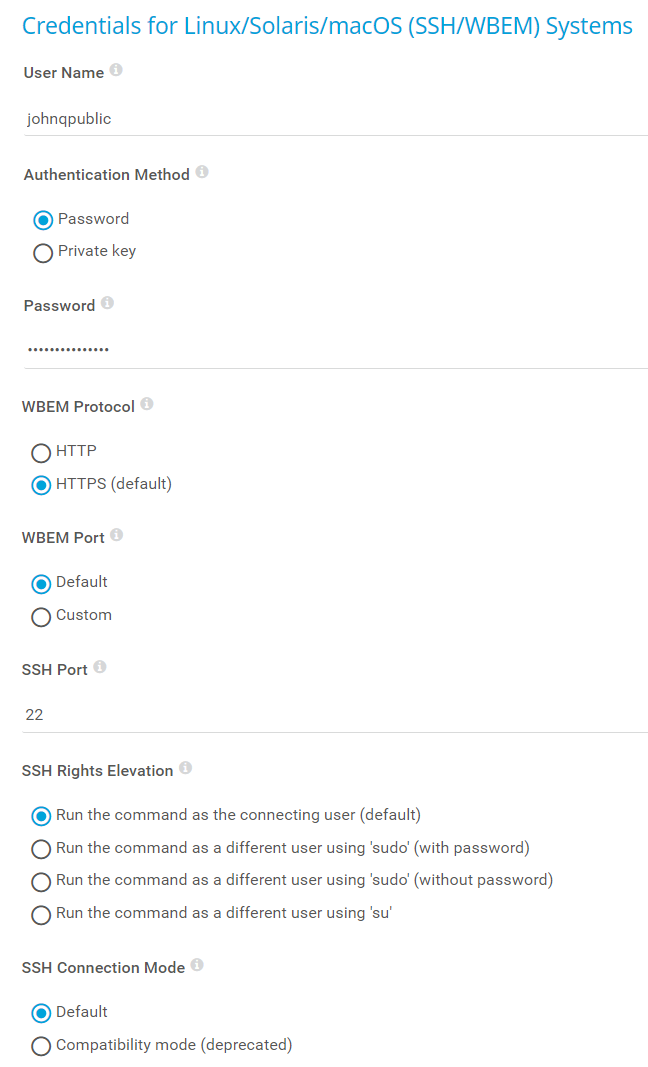Screen dimensions: 648x1067
Task: Select Password authentication method
Action: coord(43,220)
